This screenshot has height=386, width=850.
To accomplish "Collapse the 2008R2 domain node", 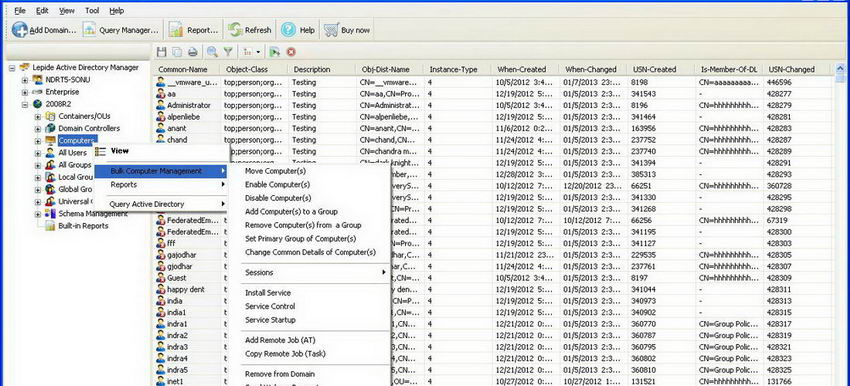I will 25,104.
